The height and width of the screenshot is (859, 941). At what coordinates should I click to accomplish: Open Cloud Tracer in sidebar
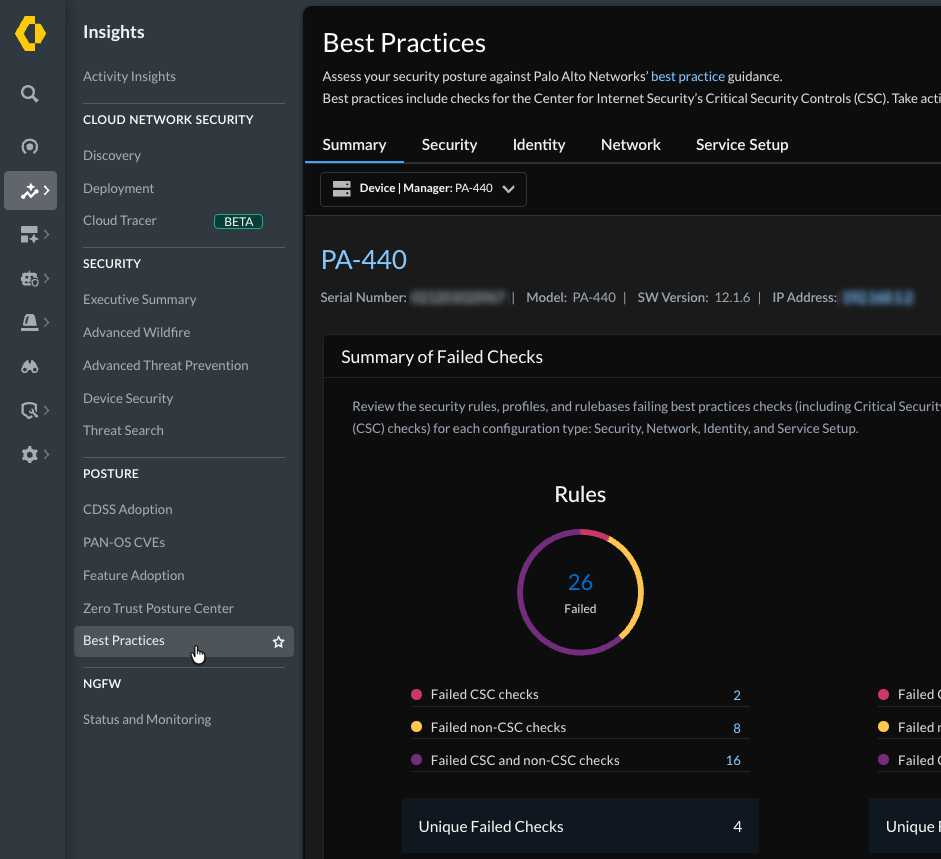(119, 220)
